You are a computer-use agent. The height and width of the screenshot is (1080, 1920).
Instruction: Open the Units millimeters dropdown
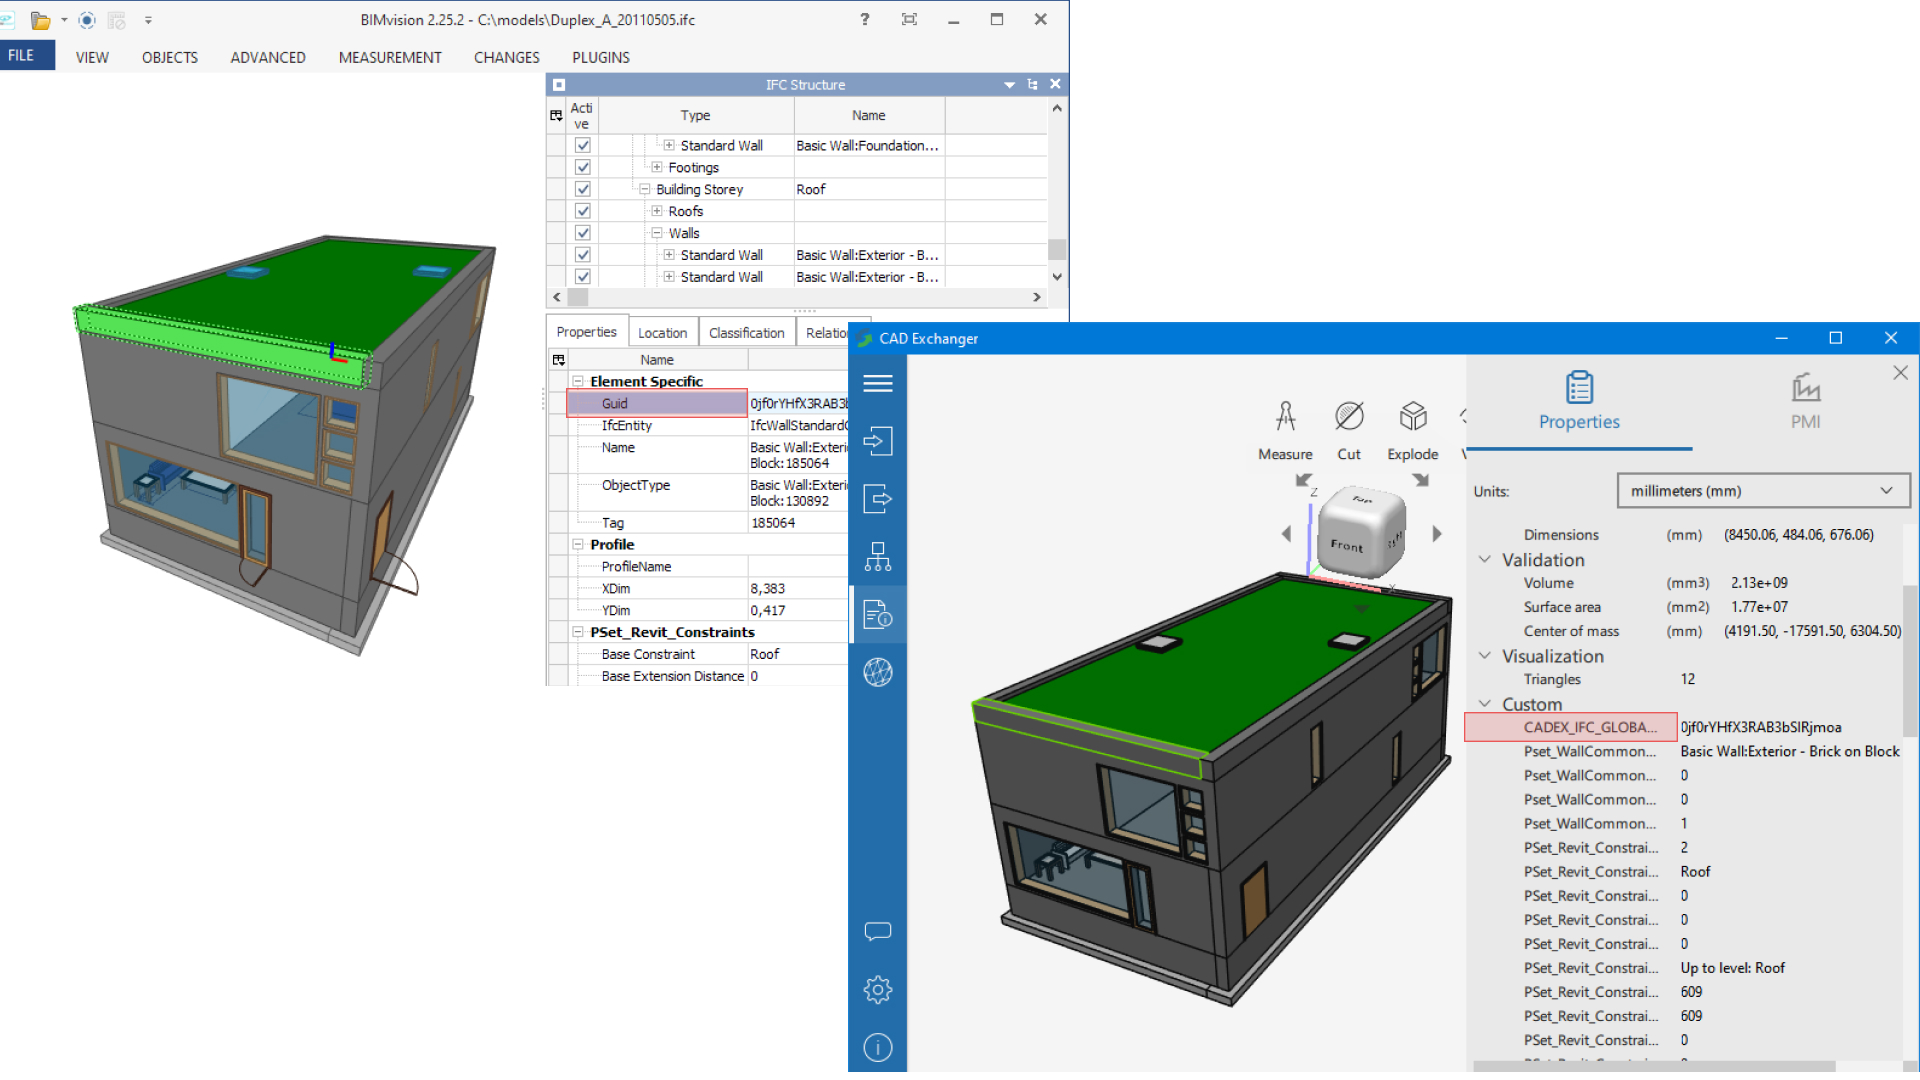[1763, 491]
